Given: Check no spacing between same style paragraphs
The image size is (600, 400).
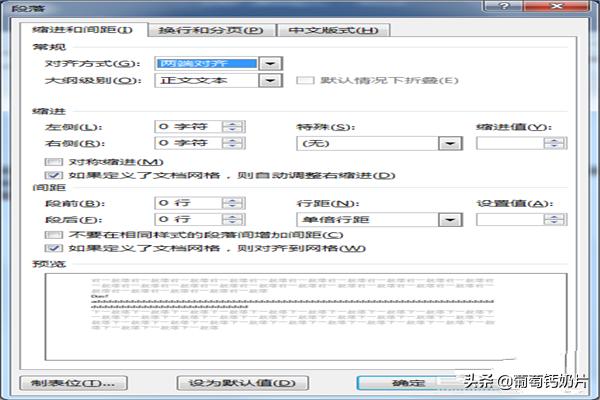Looking at the screenshot, I should [54, 235].
